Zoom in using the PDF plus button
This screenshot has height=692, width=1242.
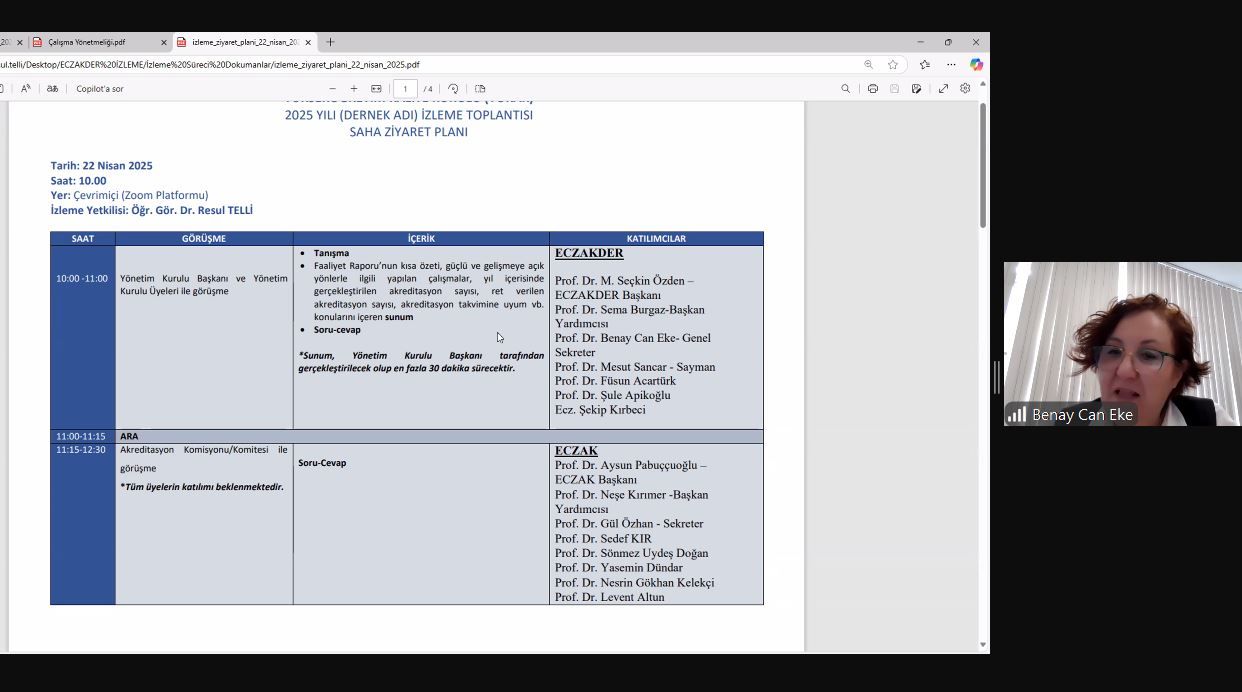coord(354,89)
